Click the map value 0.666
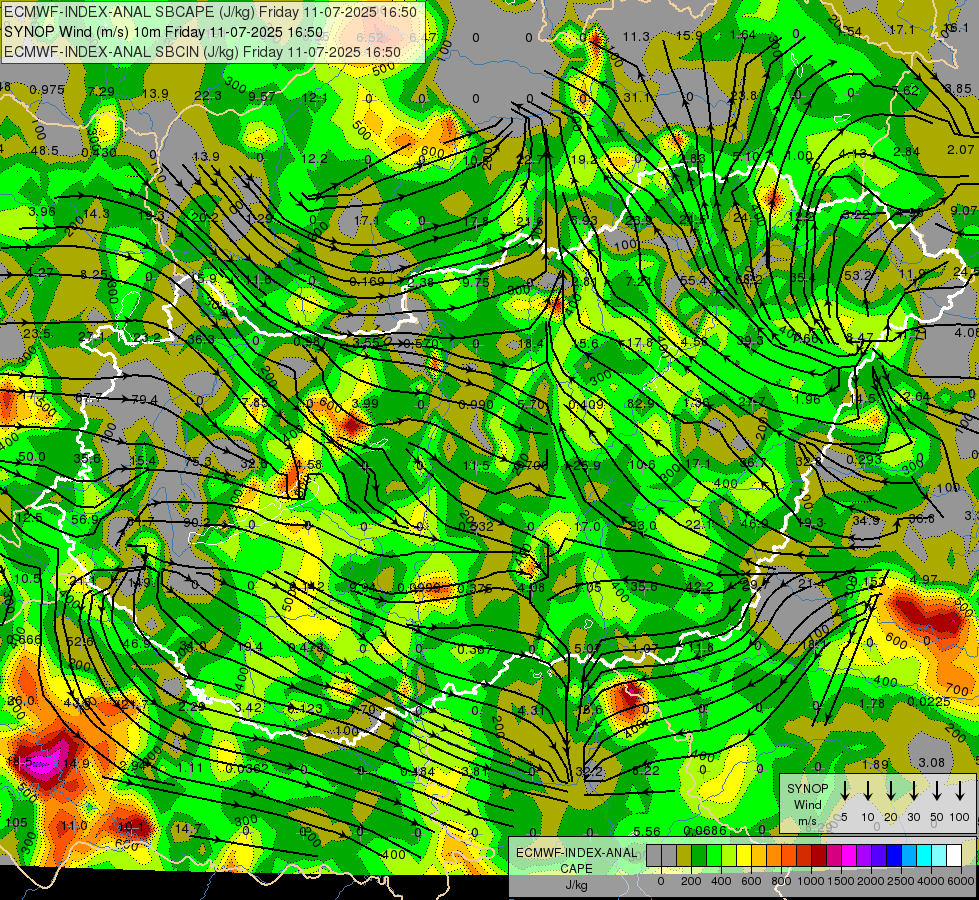Screen dimensions: 979x900 (x=24, y=640)
